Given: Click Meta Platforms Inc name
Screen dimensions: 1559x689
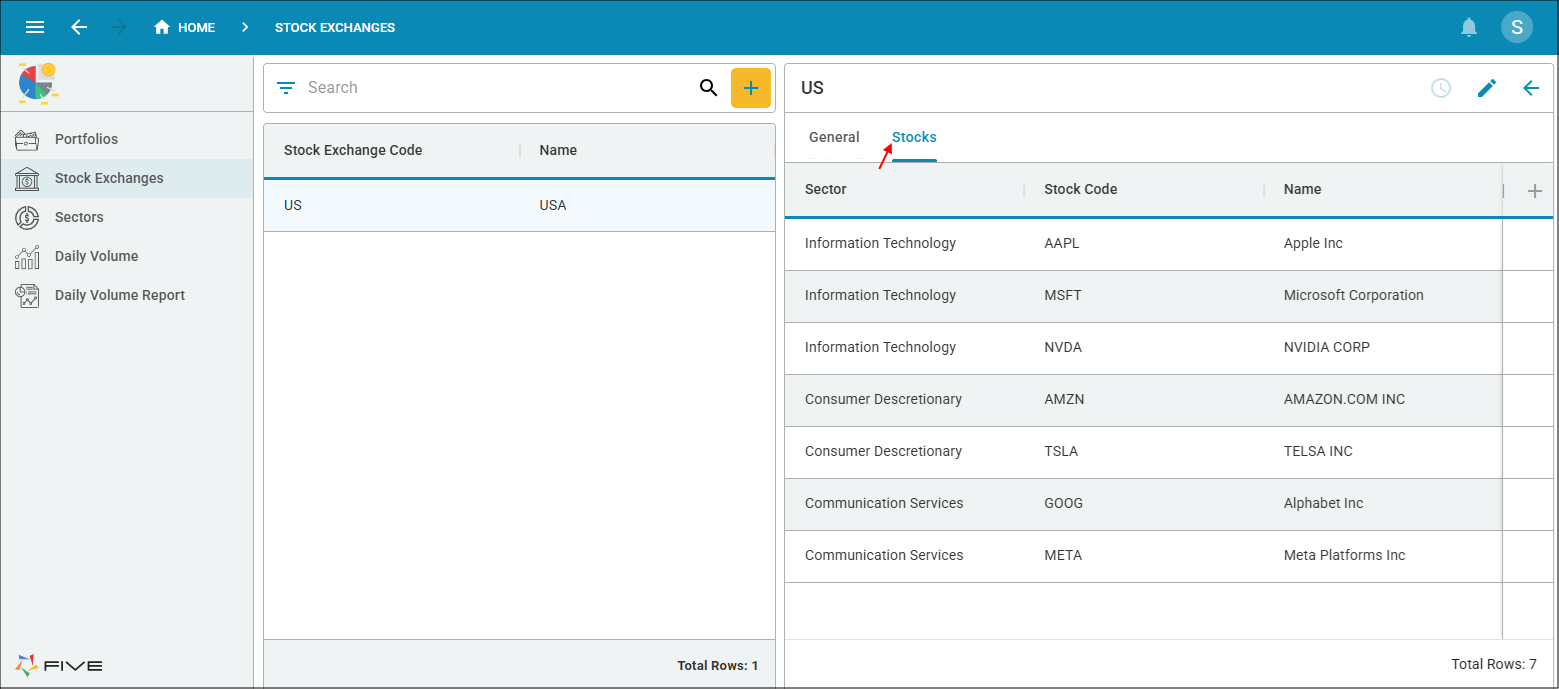Looking at the screenshot, I should (1345, 555).
